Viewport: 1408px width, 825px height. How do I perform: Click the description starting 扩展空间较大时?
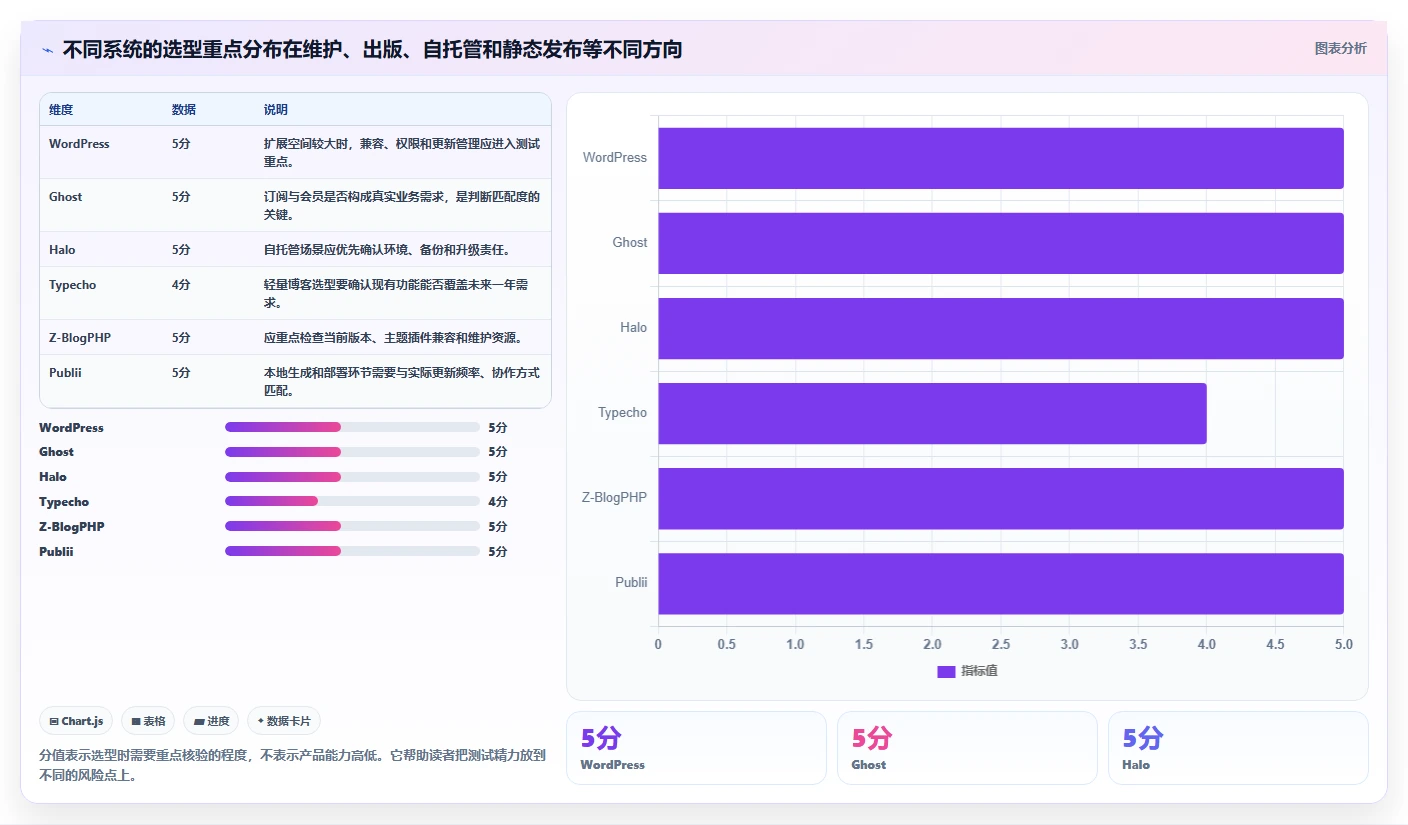[x=402, y=153]
